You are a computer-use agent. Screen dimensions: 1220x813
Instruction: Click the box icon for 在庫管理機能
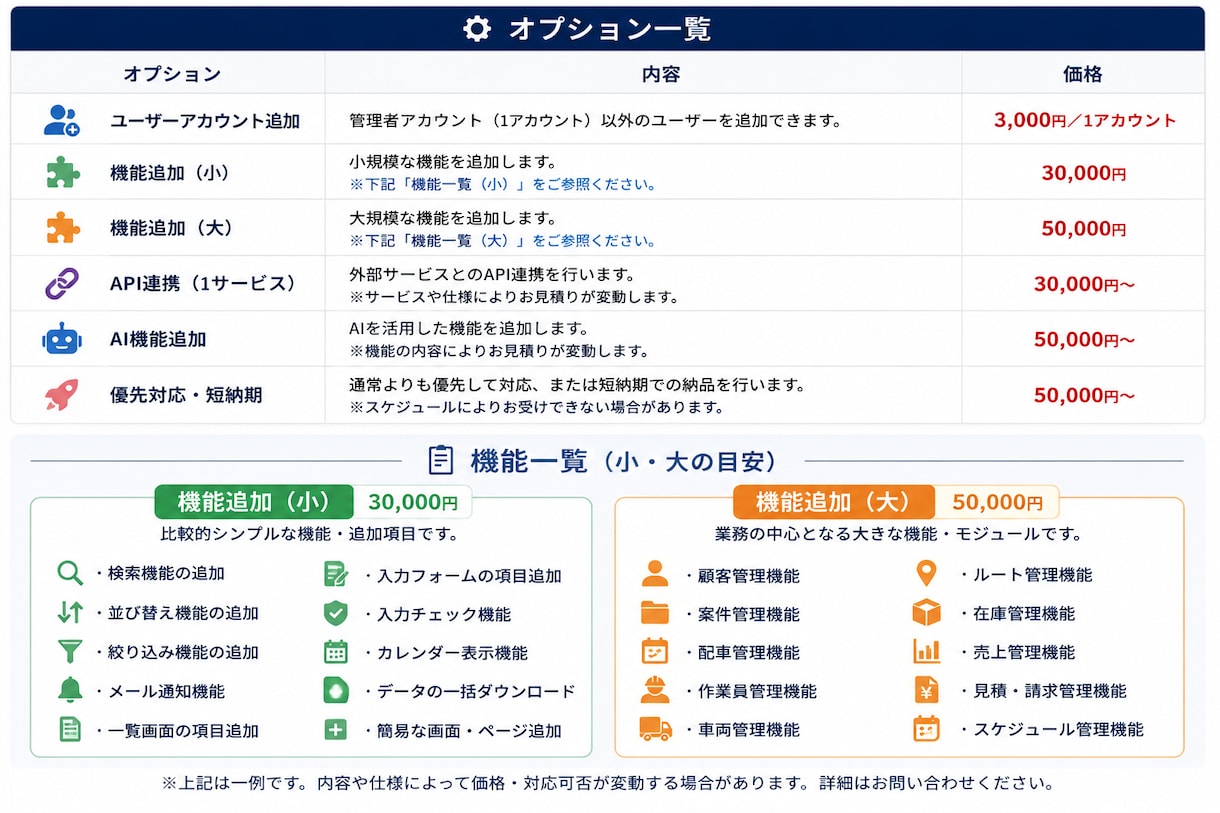point(927,612)
